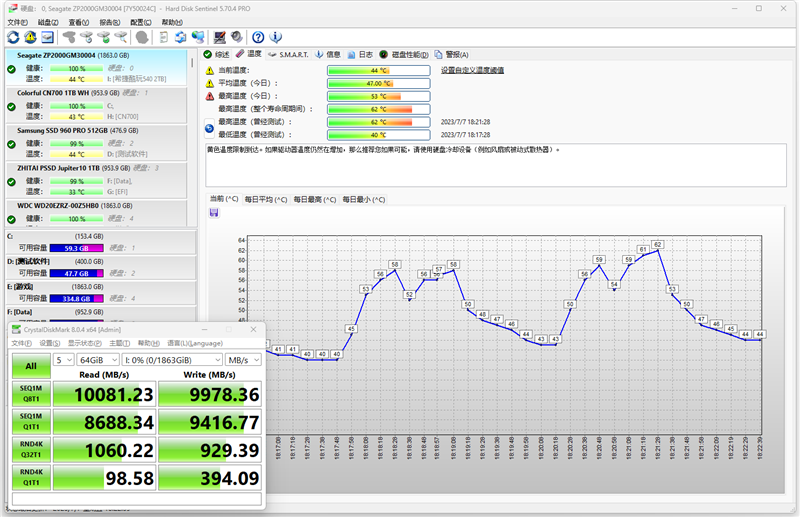This screenshot has width=800, height=517.
Task: Open the 文件(F) menu in Hard Disk Sentinel
Action: 17,22
